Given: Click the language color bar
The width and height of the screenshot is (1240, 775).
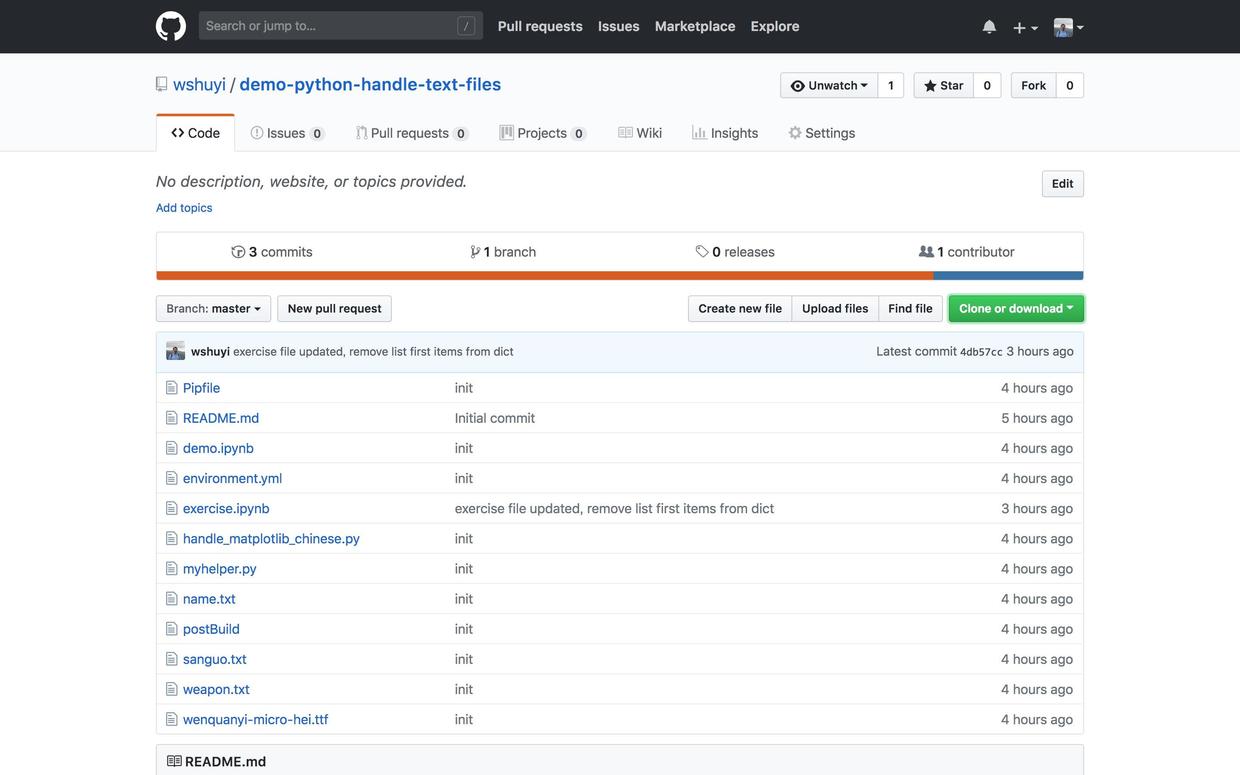Looking at the screenshot, I should (619, 276).
